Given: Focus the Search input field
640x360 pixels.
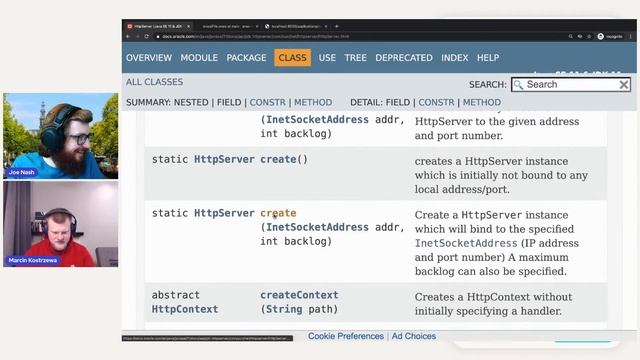Looking at the screenshot, I should pyautogui.click(x=571, y=84).
